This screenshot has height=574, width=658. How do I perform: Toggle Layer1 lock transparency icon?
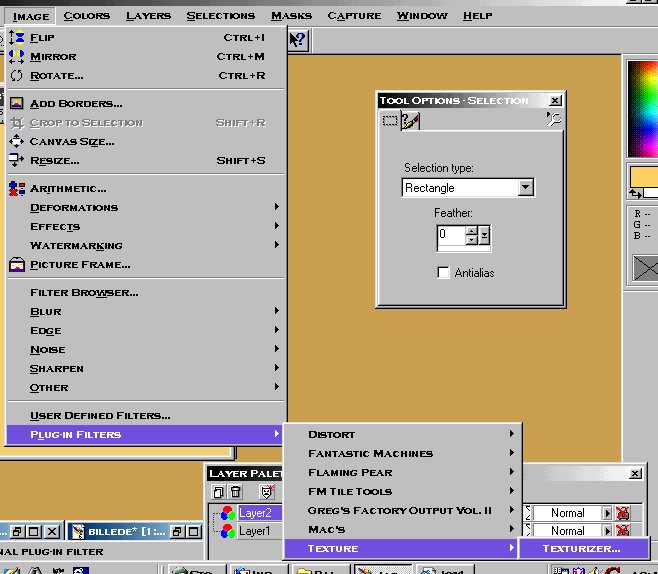tap(623, 531)
